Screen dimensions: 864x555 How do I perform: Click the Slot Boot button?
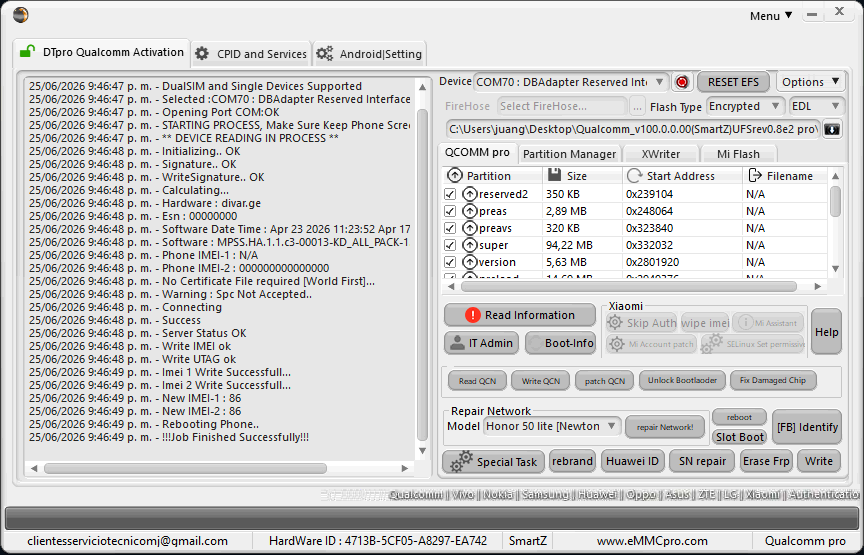point(739,437)
